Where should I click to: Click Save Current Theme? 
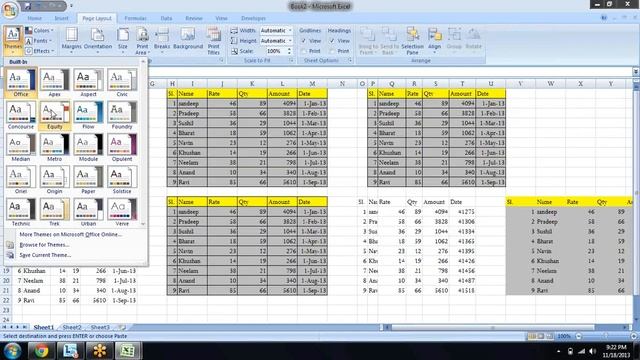click(x=45, y=255)
